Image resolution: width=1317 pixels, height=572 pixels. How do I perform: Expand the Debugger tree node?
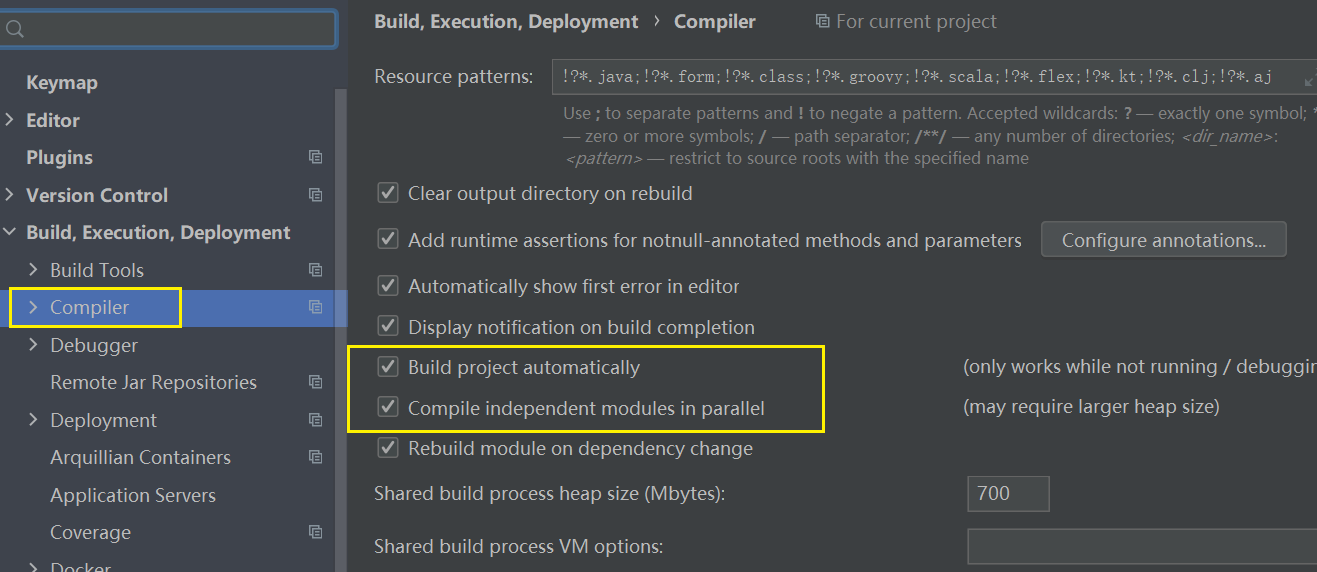point(34,345)
